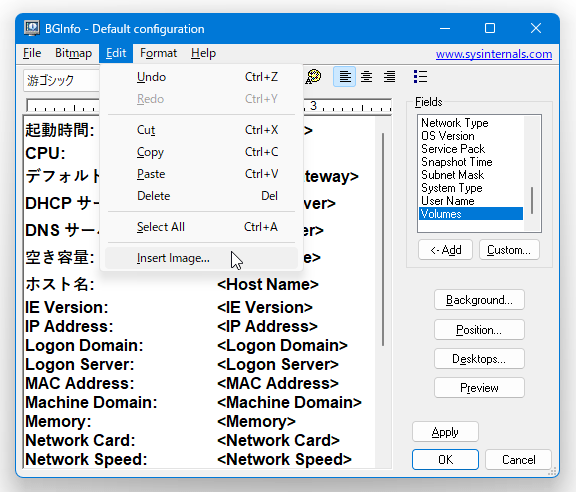Click the ホスト名: label in editor

click(60, 284)
